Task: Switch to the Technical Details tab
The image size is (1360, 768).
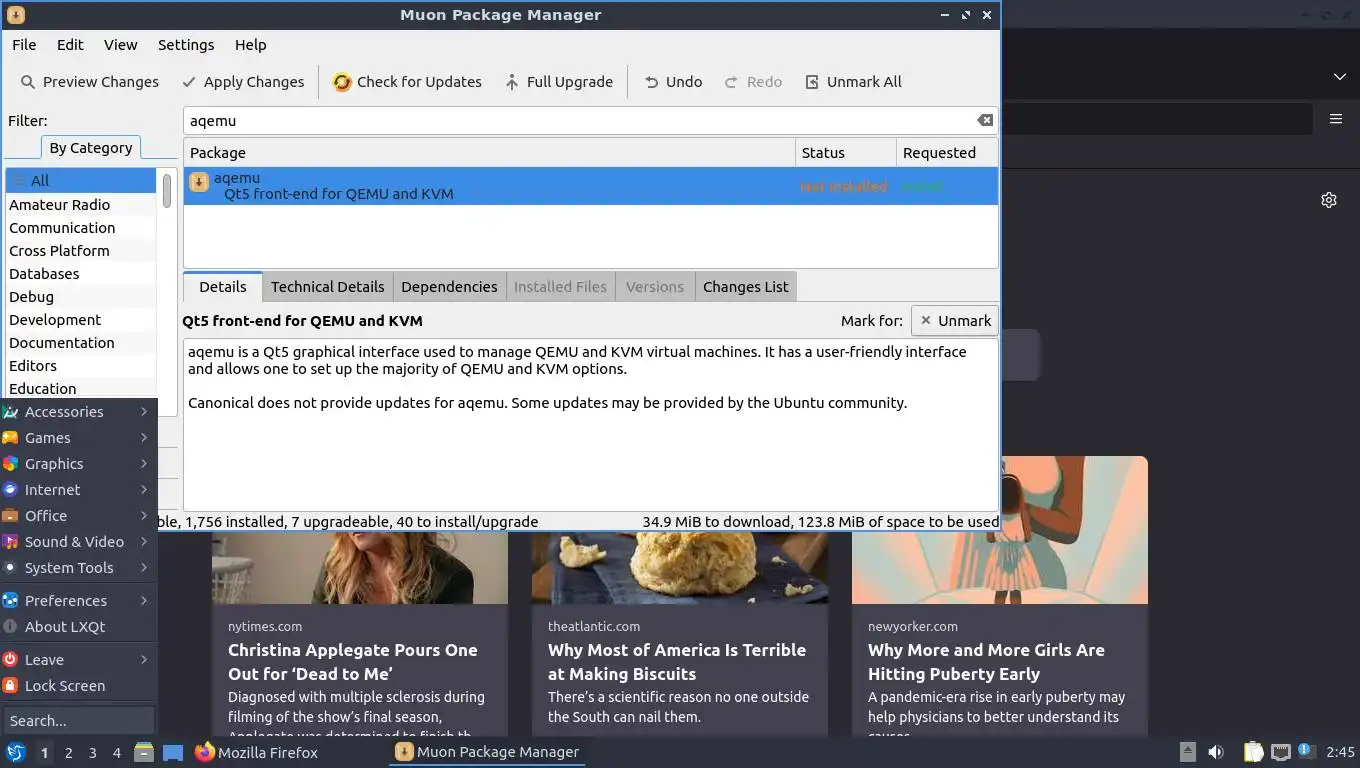Action: point(327,287)
